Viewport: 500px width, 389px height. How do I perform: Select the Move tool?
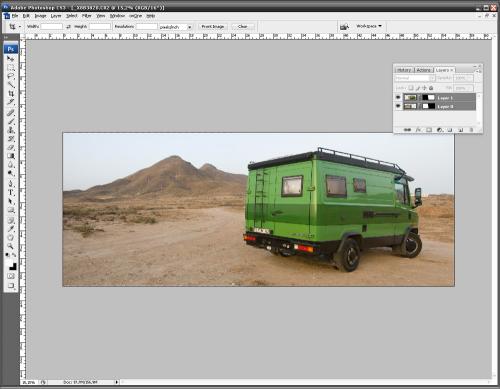11,59
